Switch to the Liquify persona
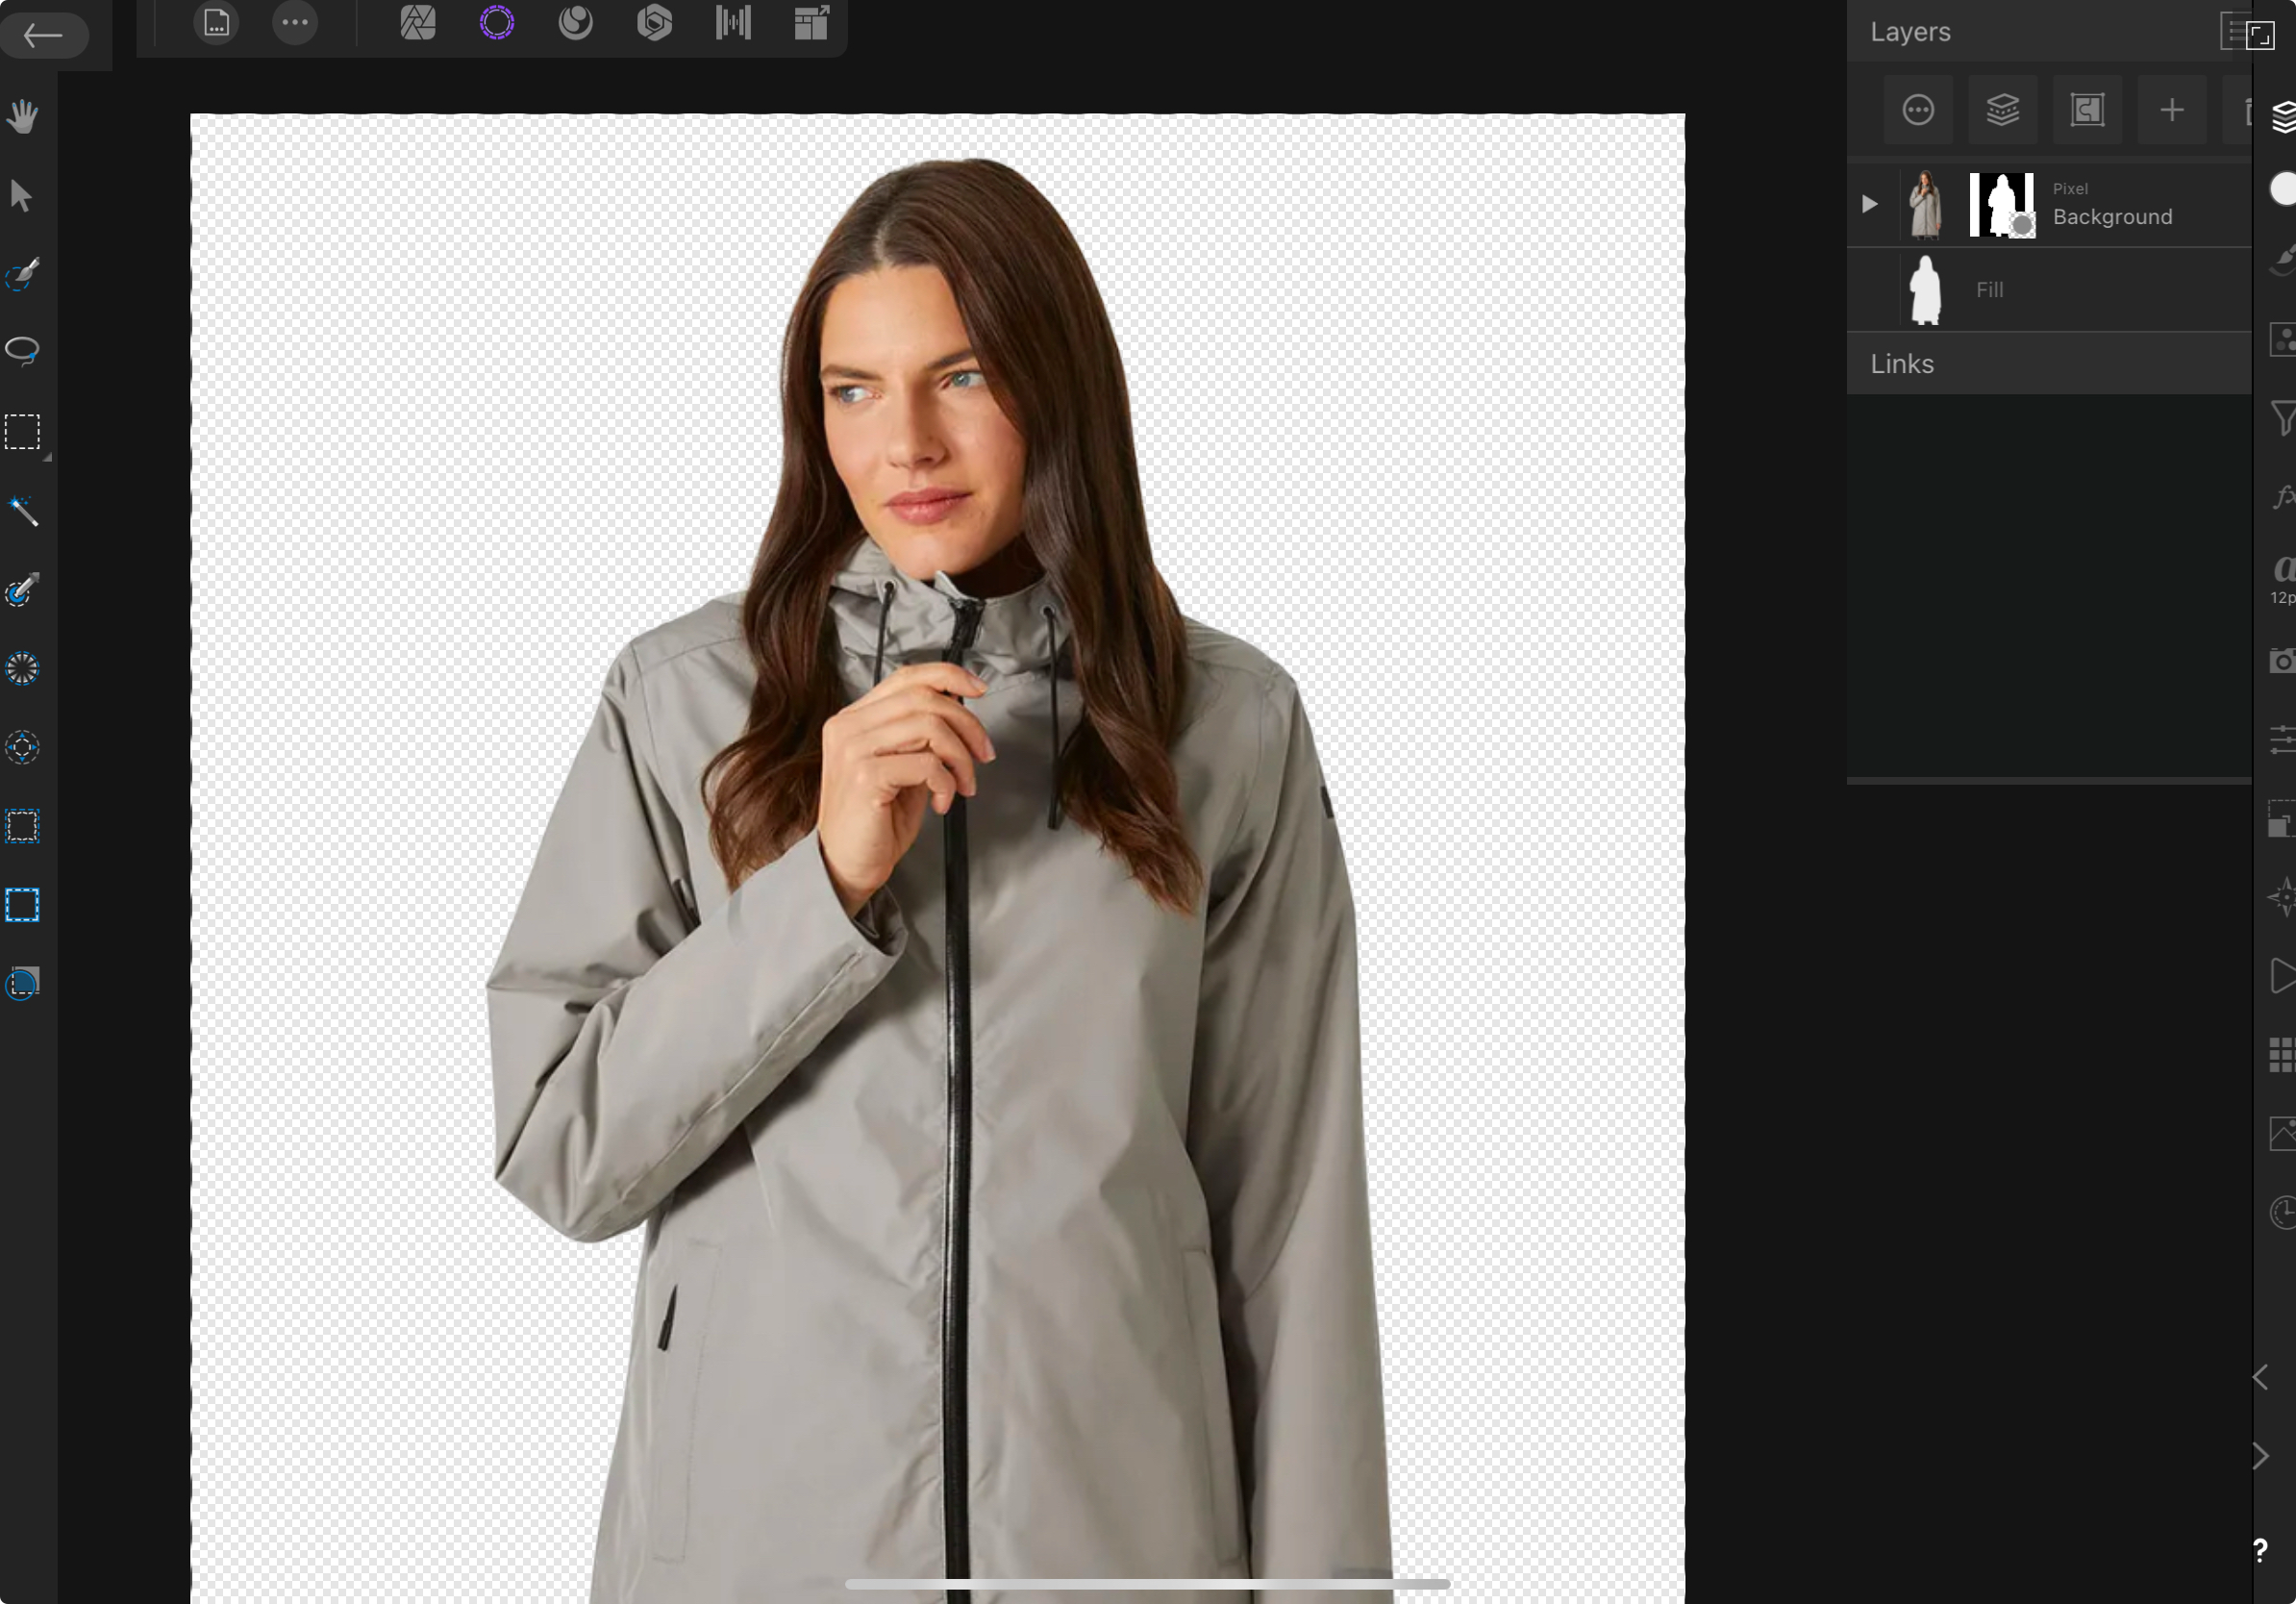This screenshot has width=2296, height=1604. 575,23
